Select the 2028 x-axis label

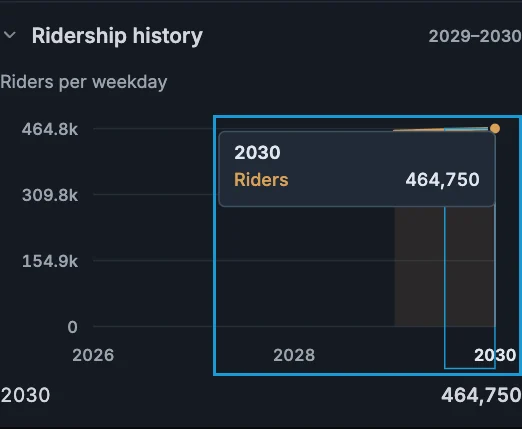(x=294, y=355)
